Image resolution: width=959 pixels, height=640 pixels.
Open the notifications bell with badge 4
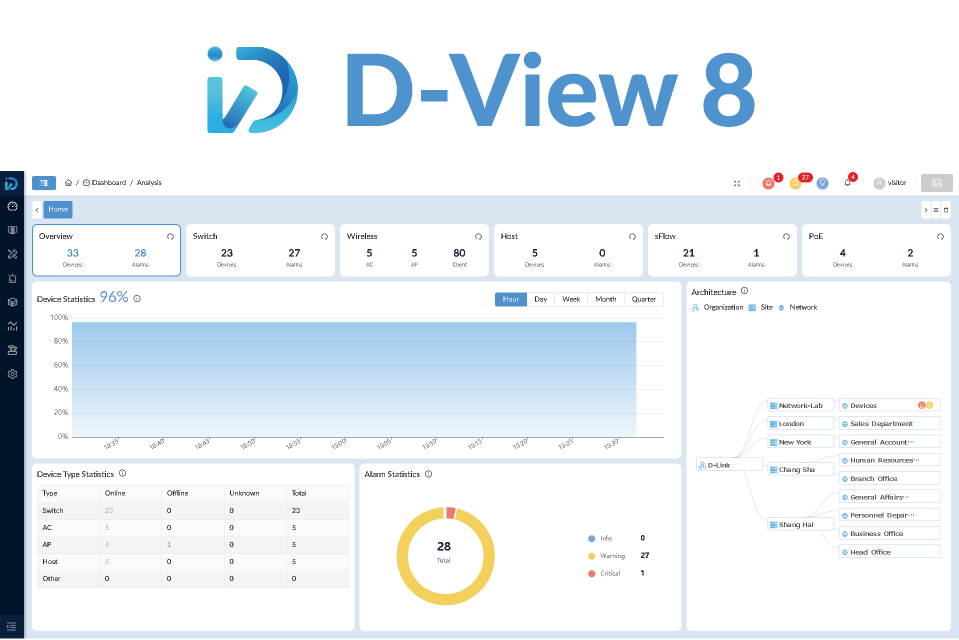coord(848,182)
